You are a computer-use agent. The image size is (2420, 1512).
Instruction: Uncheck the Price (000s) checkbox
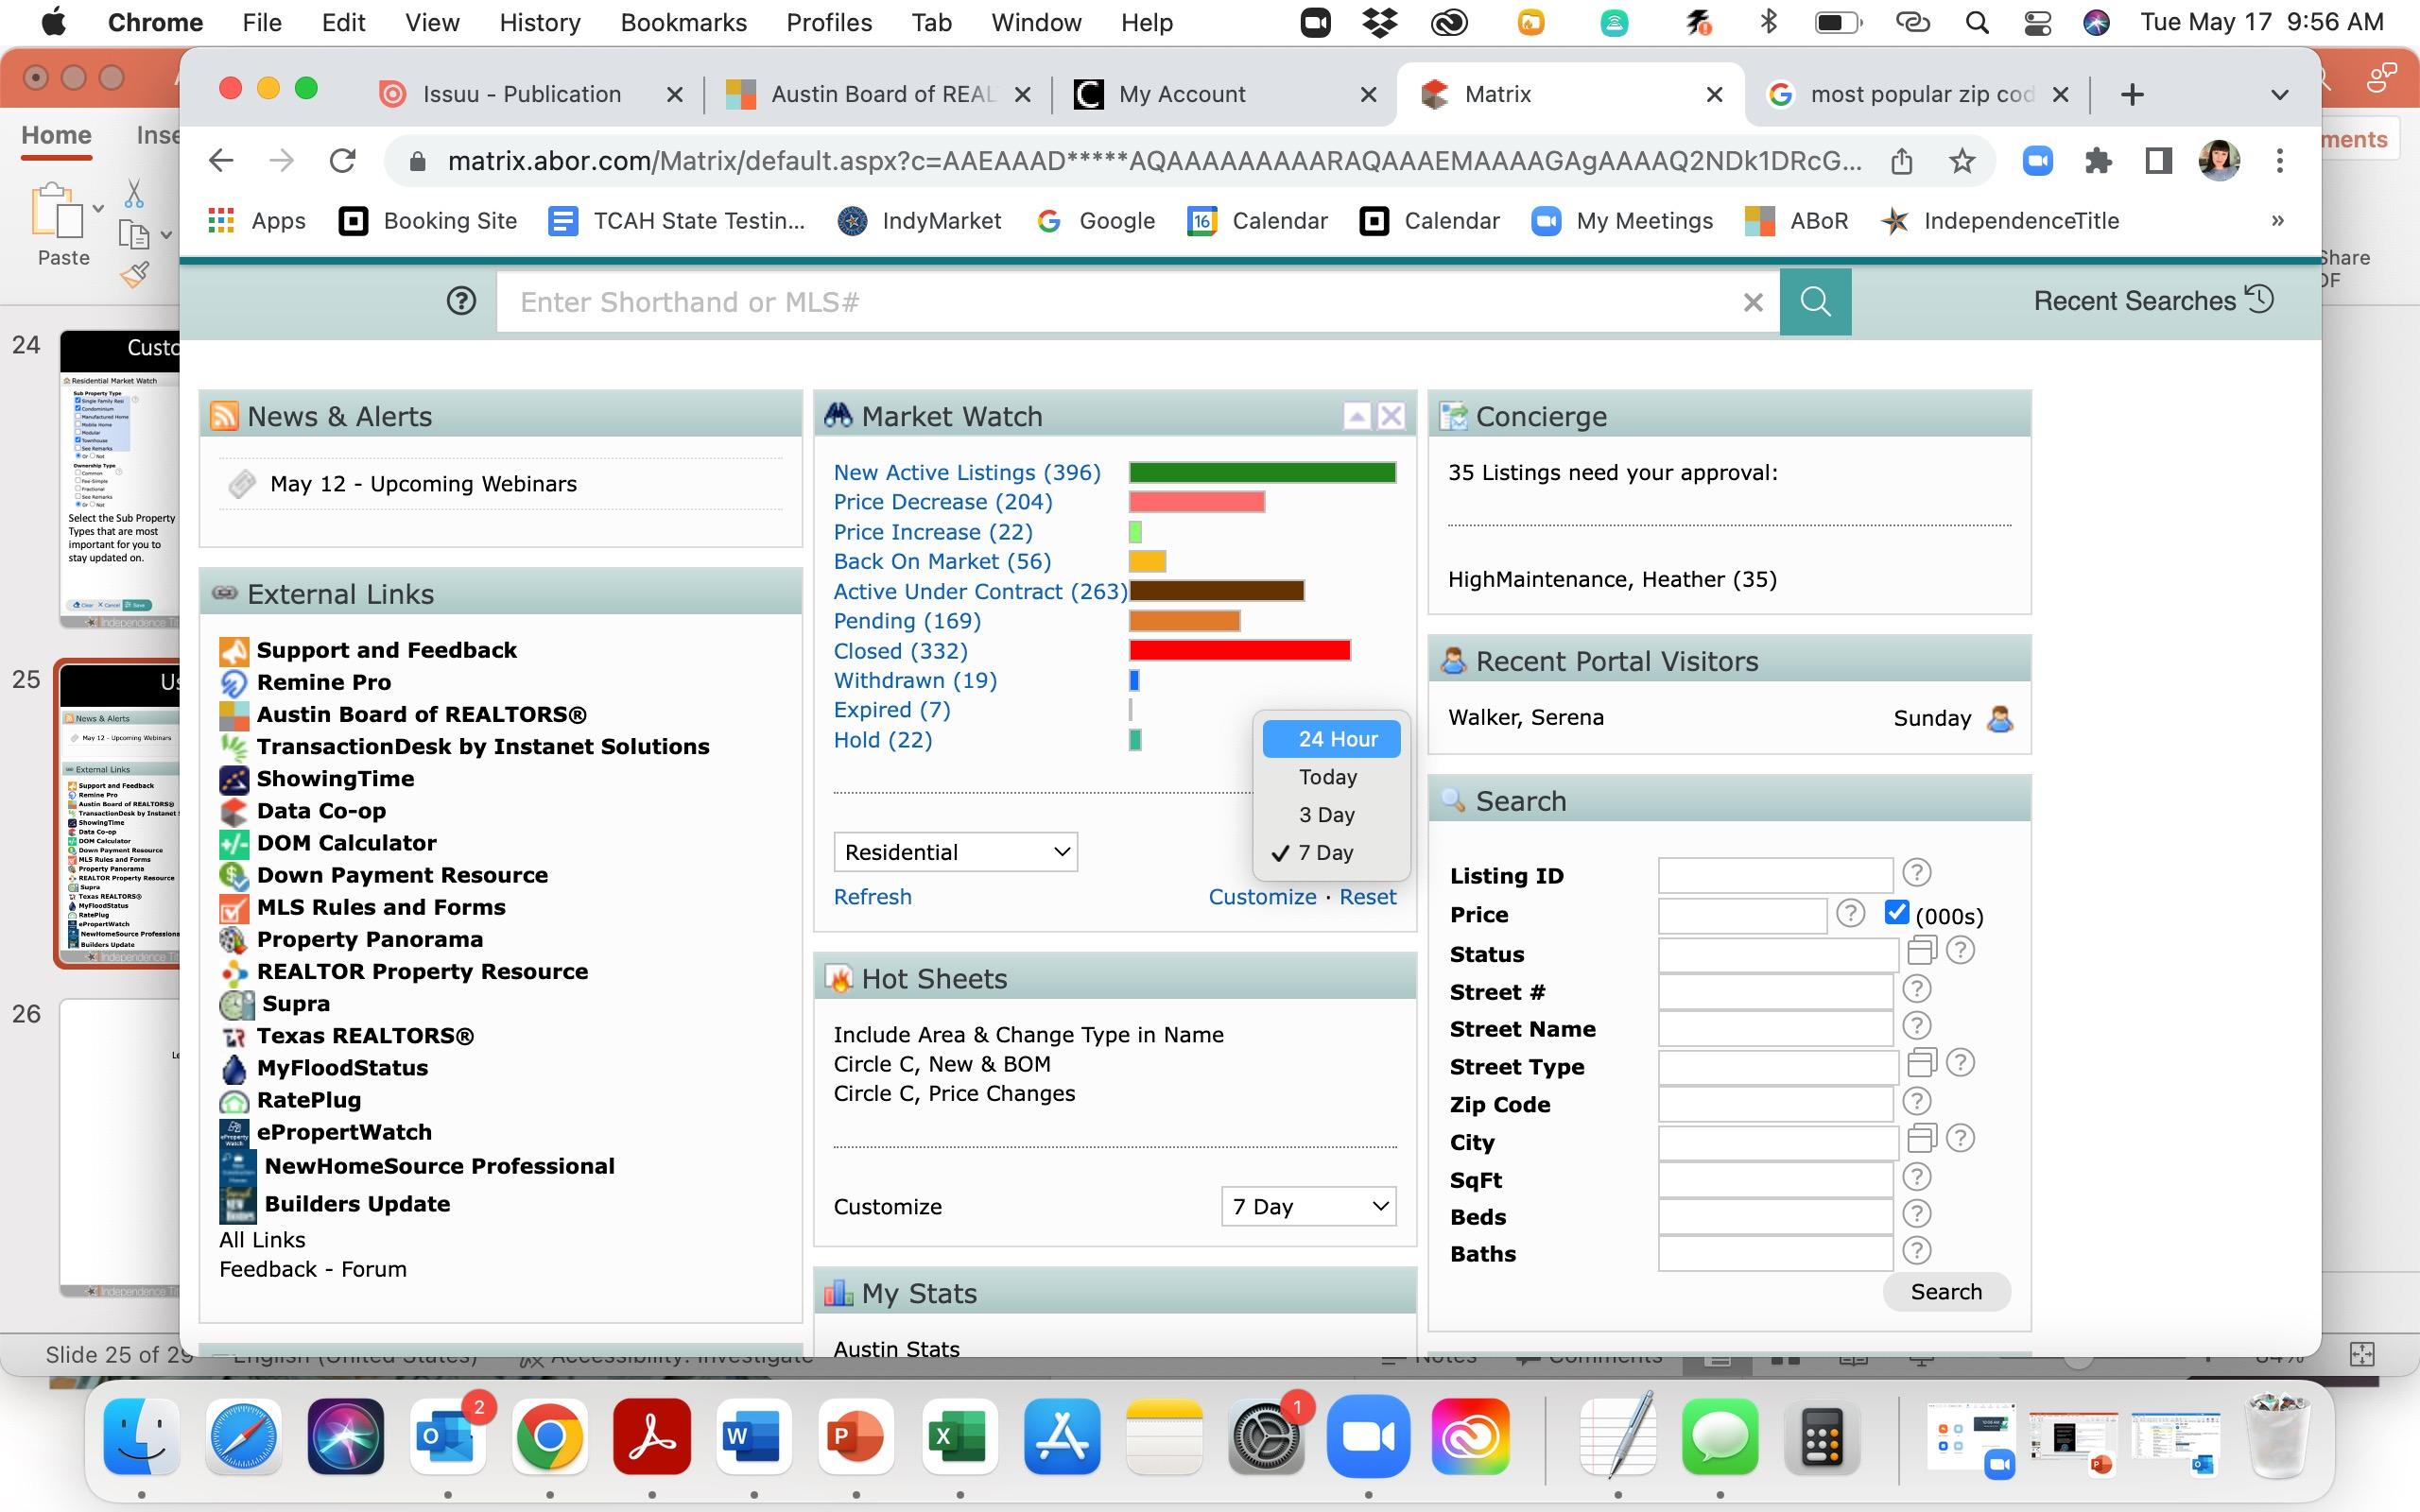1896,913
